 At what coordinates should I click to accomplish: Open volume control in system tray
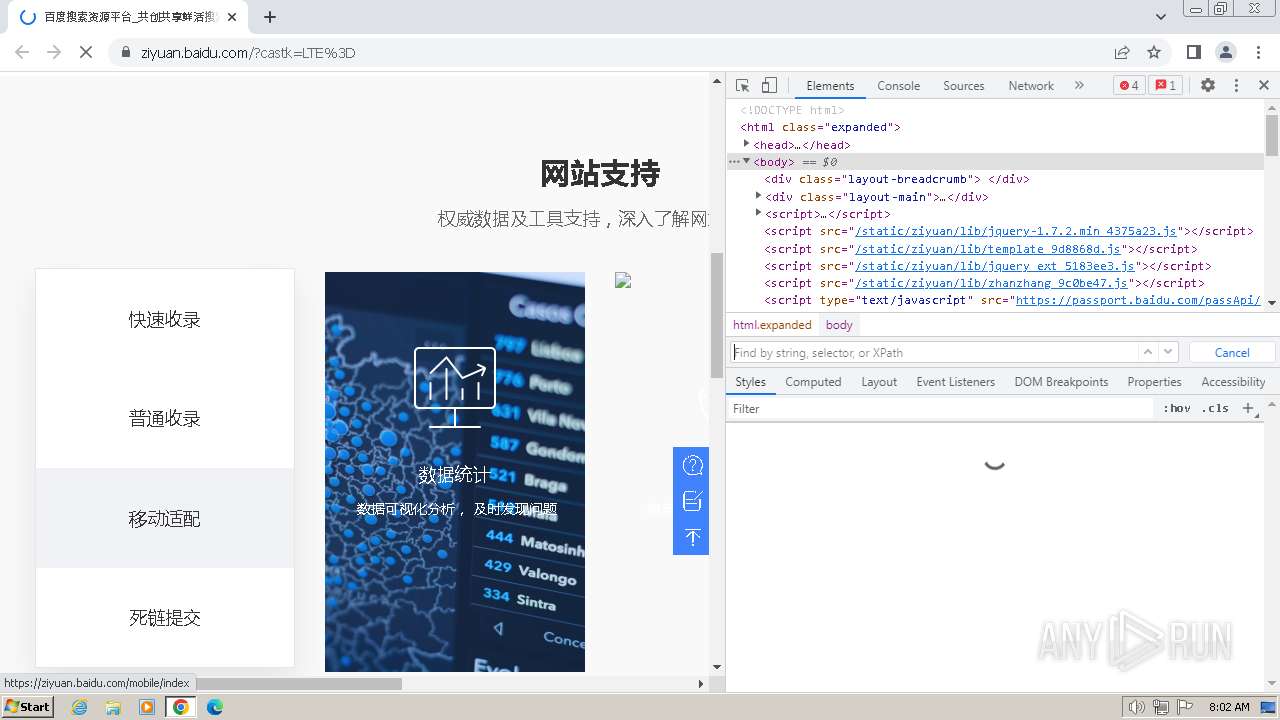coord(1136,707)
